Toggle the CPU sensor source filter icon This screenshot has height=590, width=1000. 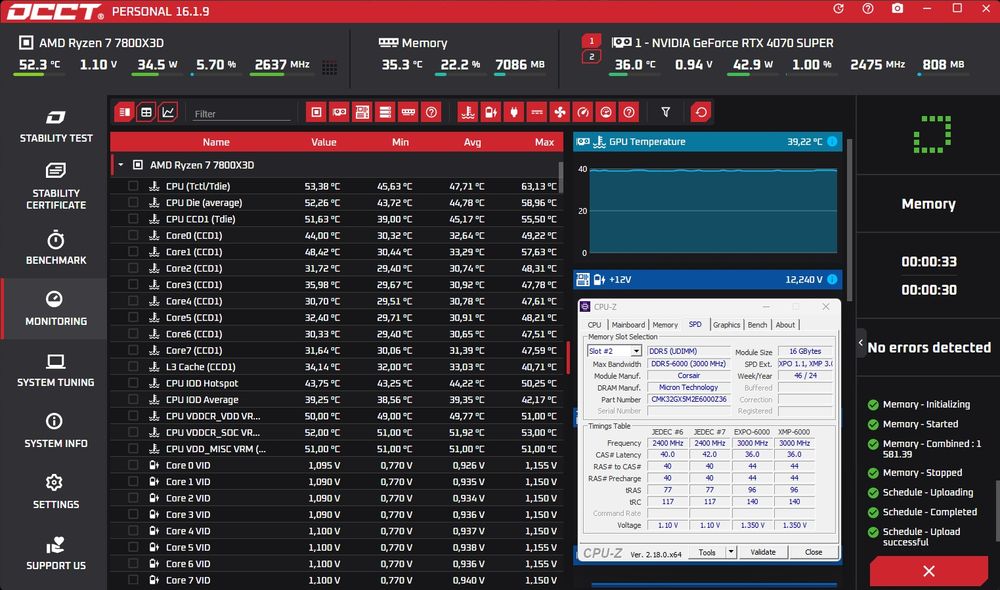[316, 112]
